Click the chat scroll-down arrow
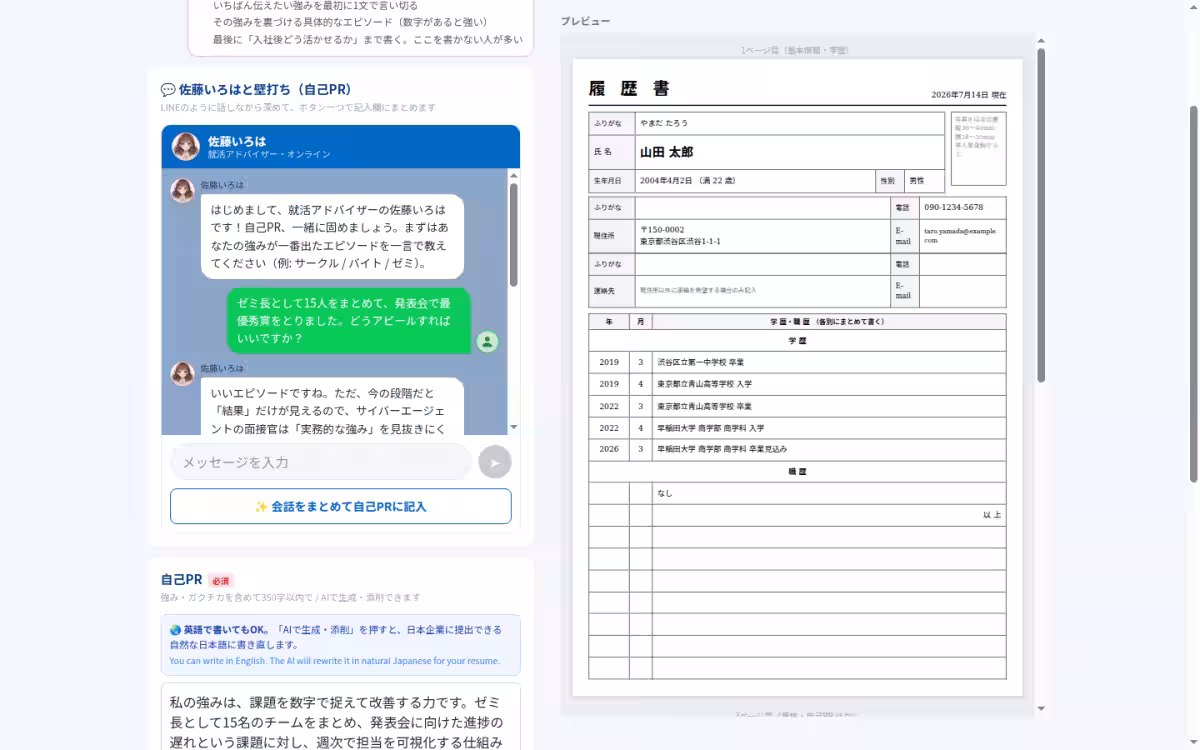1200x750 pixels. [514, 427]
